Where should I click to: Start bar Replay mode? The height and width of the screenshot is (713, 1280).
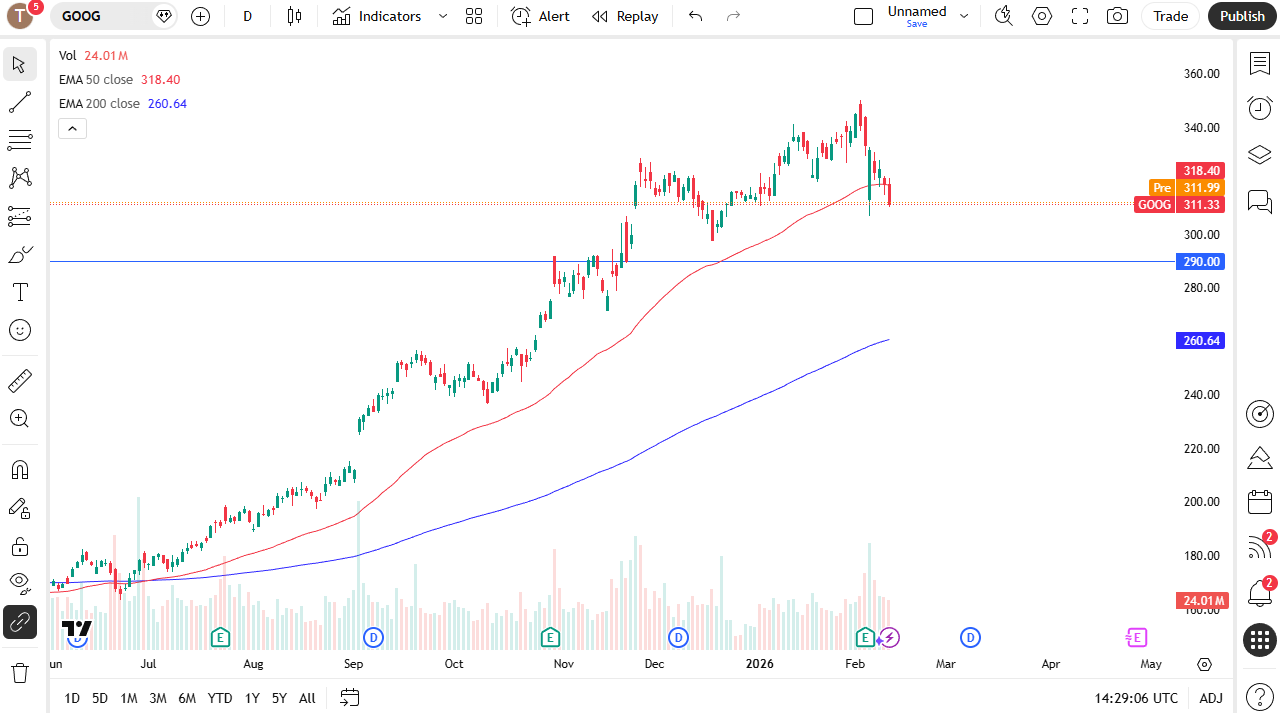pos(625,16)
